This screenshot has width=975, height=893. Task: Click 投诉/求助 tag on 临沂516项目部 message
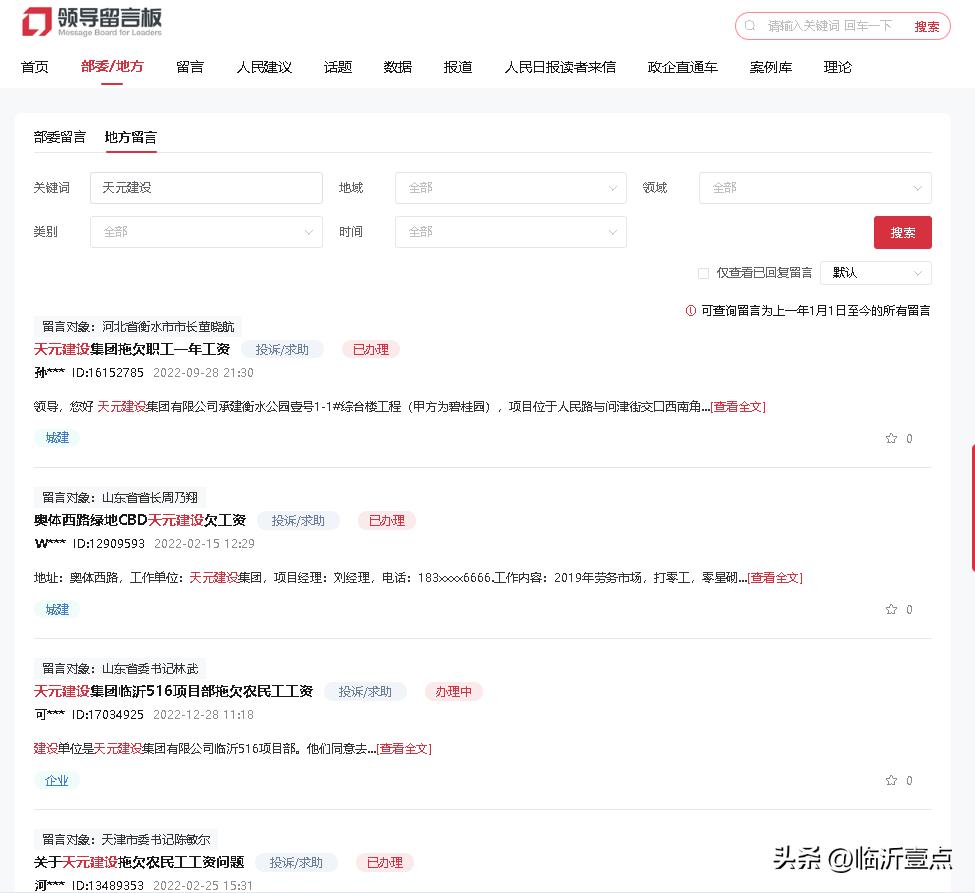click(x=365, y=692)
